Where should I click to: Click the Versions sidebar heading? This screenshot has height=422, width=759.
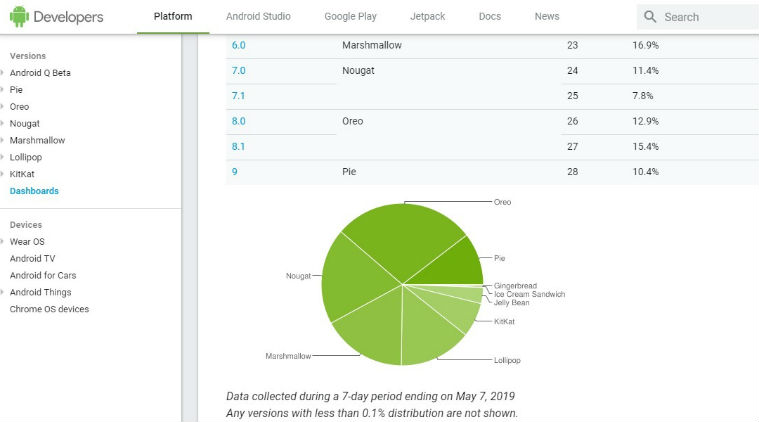coord(28,56)
